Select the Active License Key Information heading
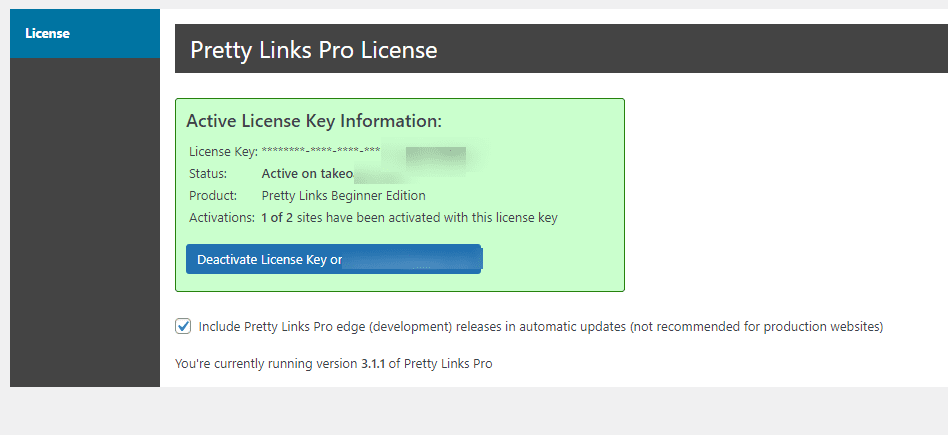The width and height of the screenshot is (948, 435). pyautogui.click(x=314, y=121)
